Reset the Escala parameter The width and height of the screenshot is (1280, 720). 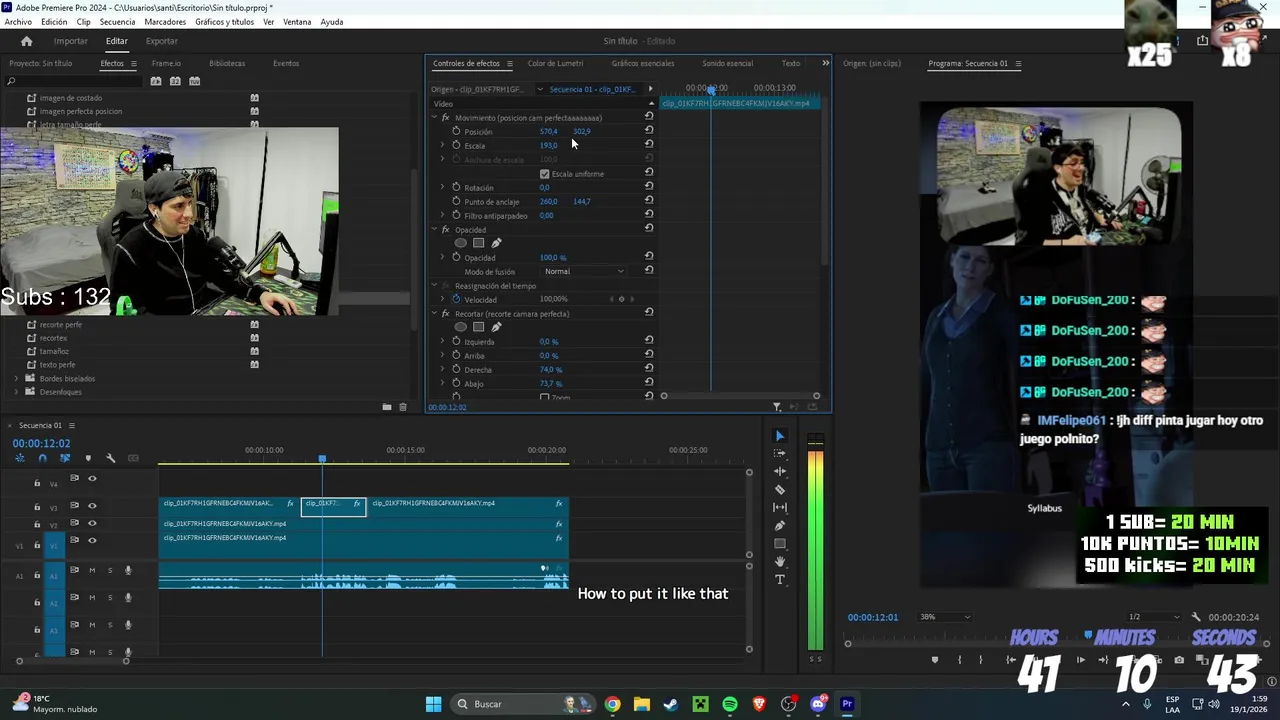[x=649, y=145]
